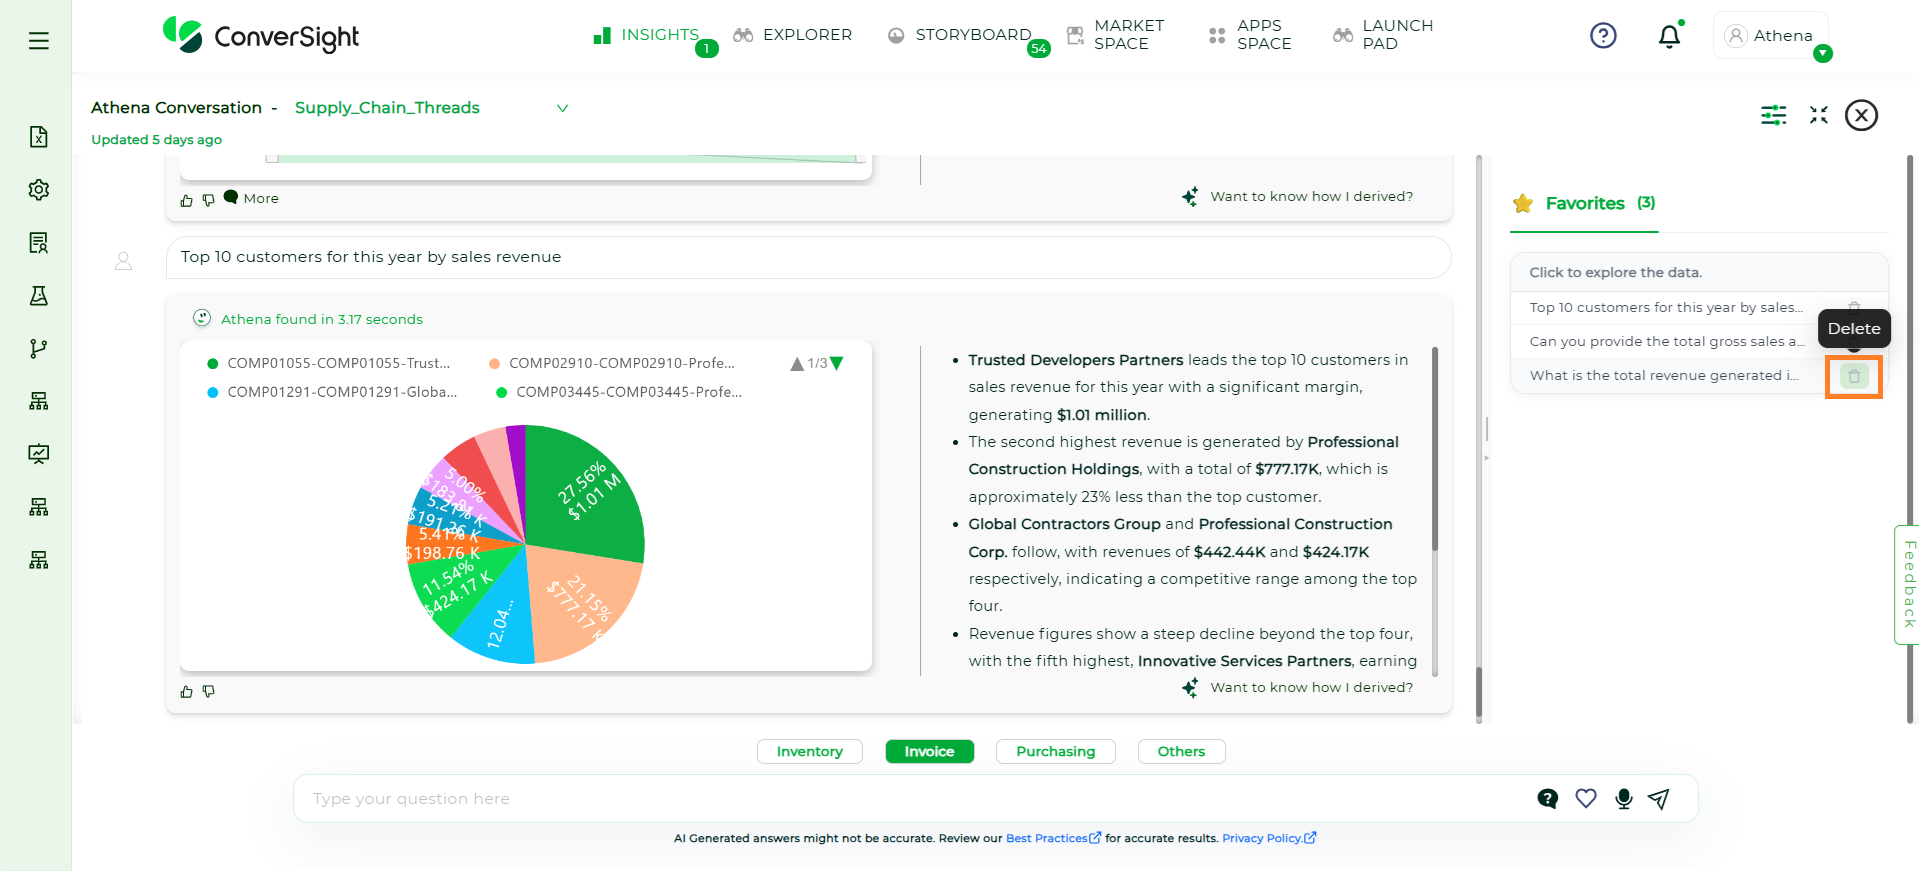The width and height of the screenshot is (1919, 871).
Task: Switch to the EXPLORER tab
Action: click(x=793, y=35)
